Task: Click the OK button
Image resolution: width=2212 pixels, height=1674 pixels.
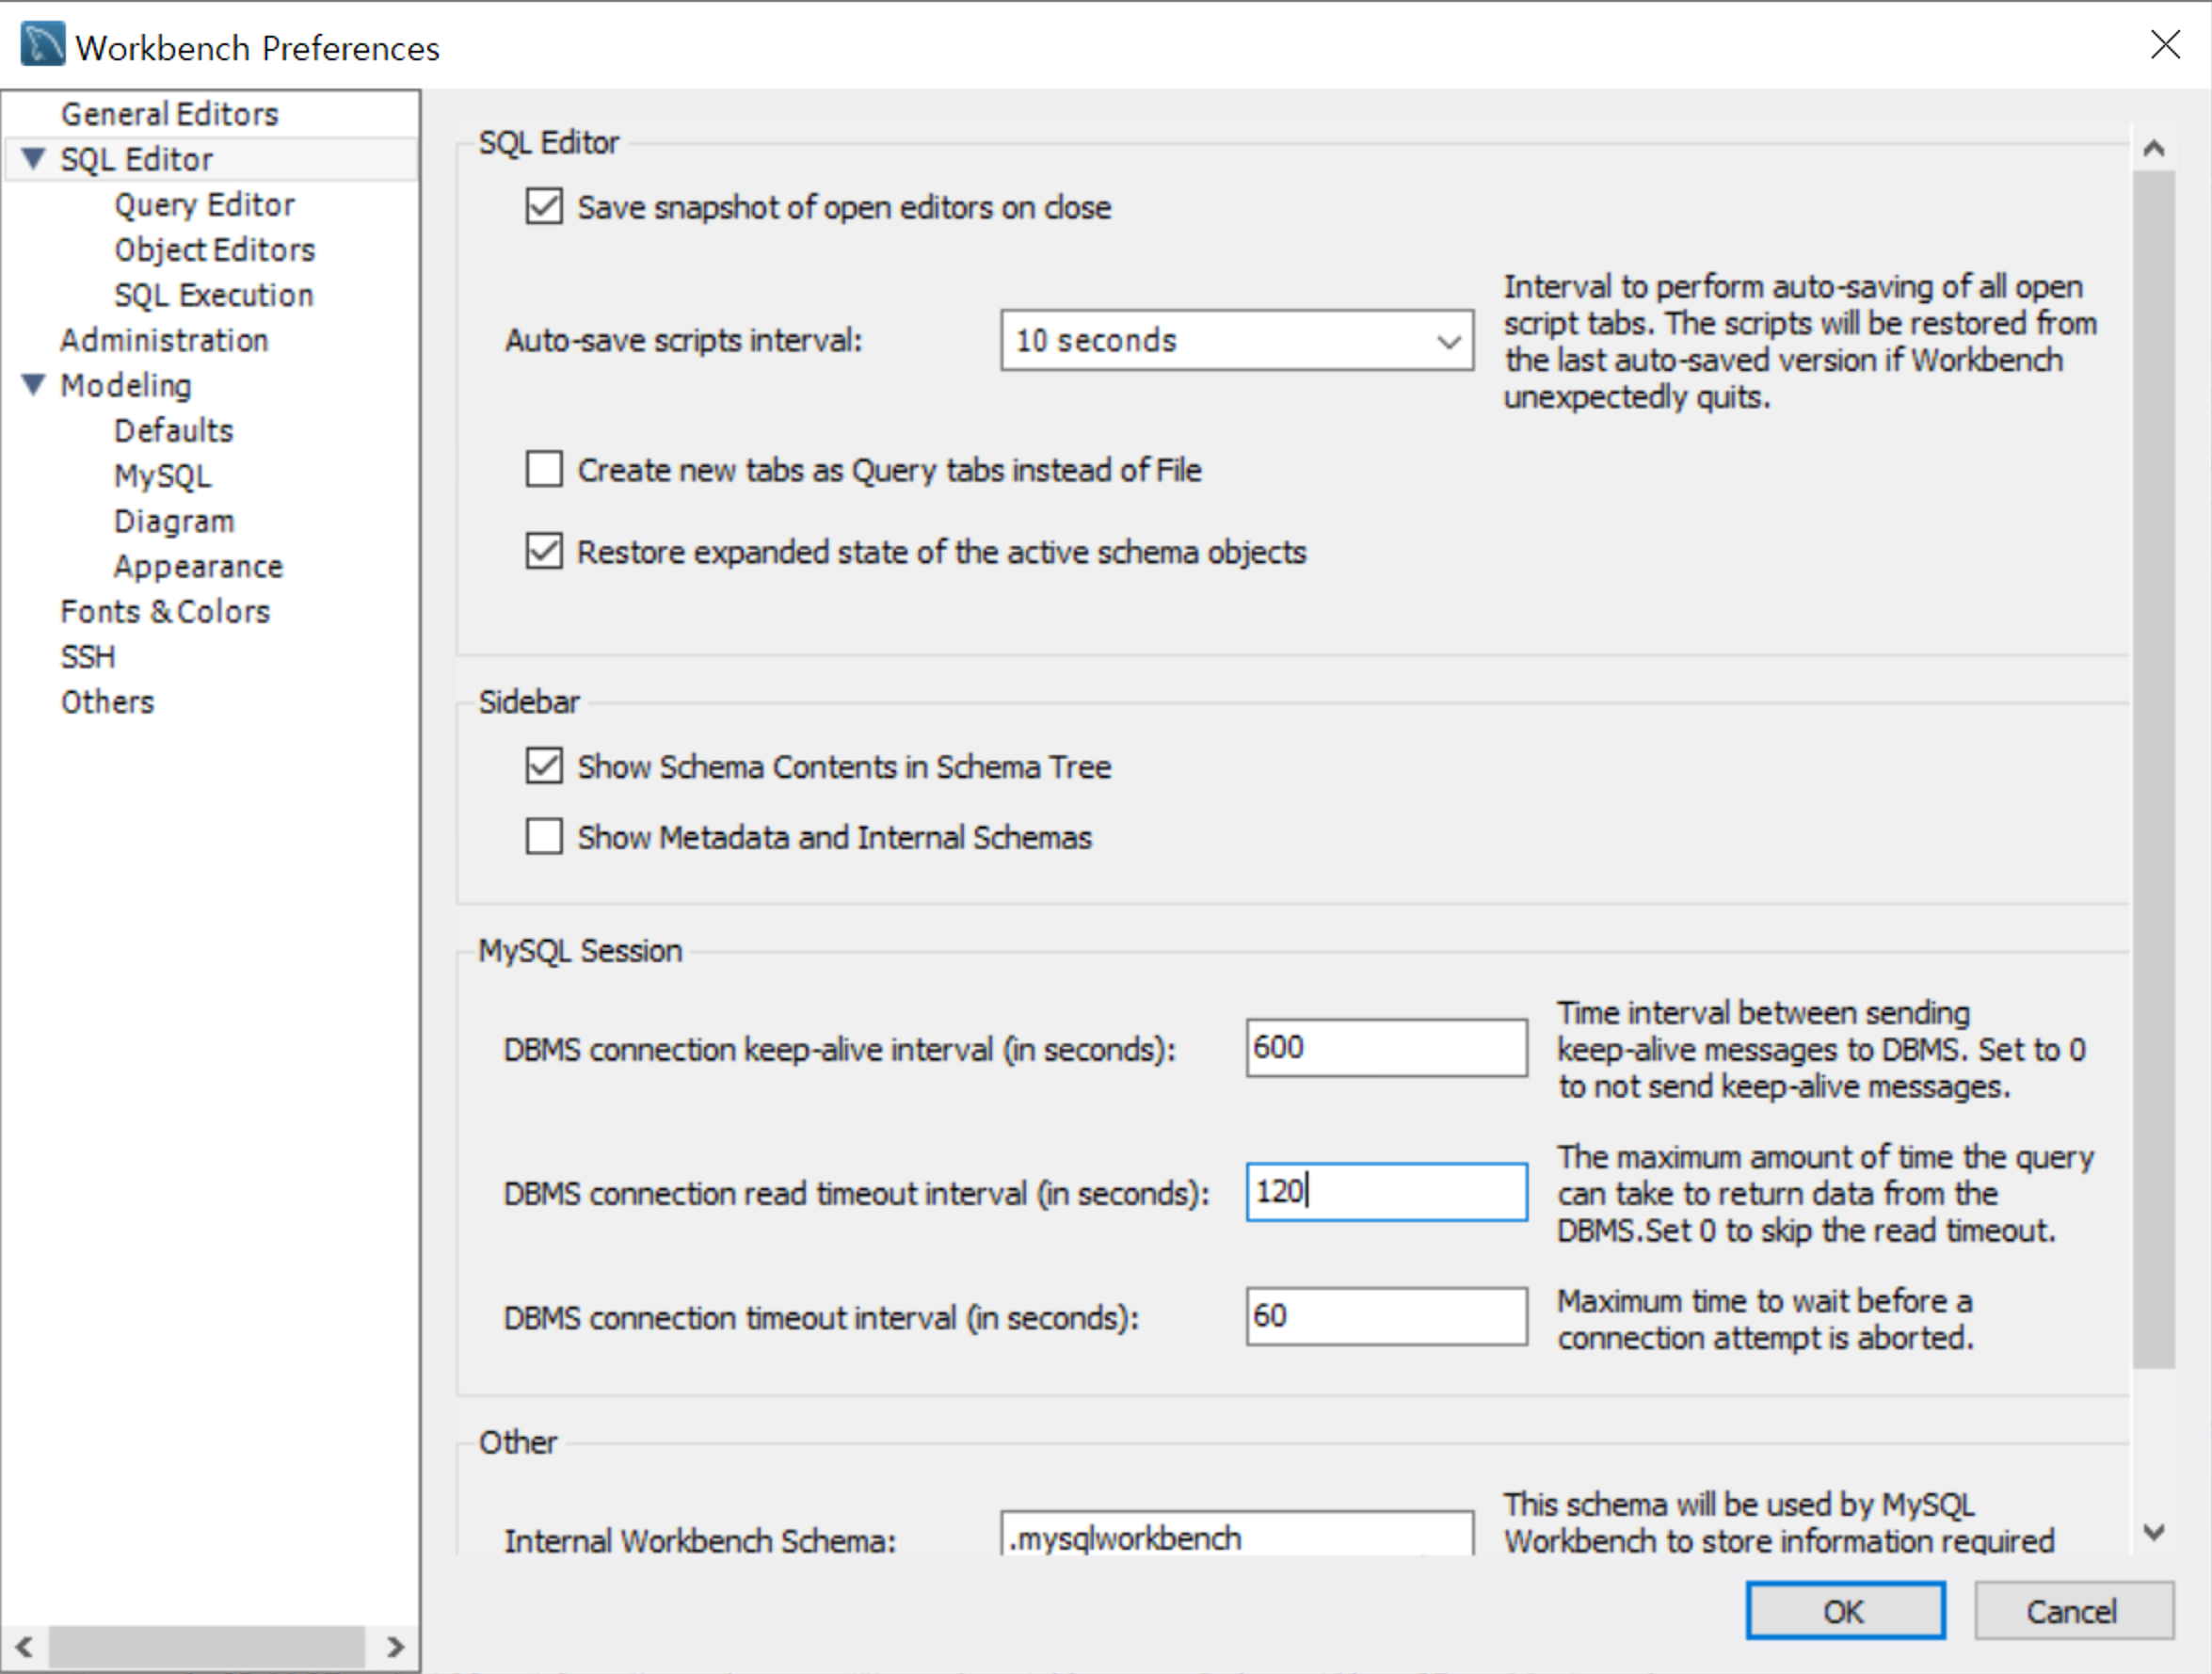Action: (1845, 1611)
